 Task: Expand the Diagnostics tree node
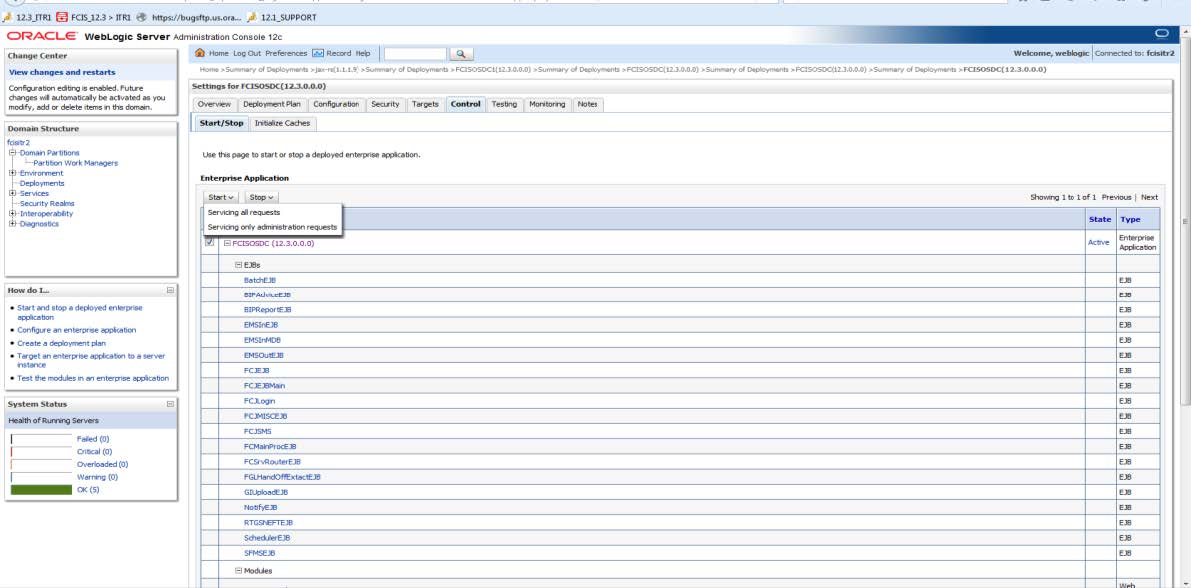tap(13, 223)
